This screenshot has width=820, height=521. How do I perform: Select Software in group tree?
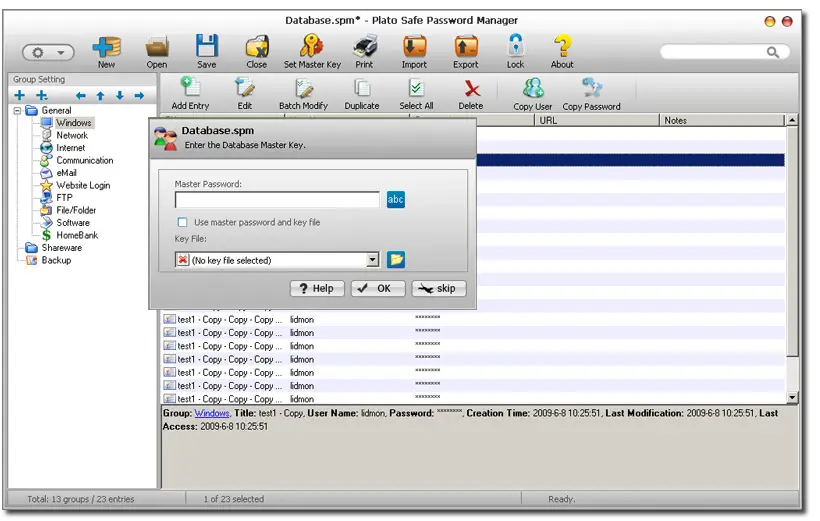tap(73, 223)
